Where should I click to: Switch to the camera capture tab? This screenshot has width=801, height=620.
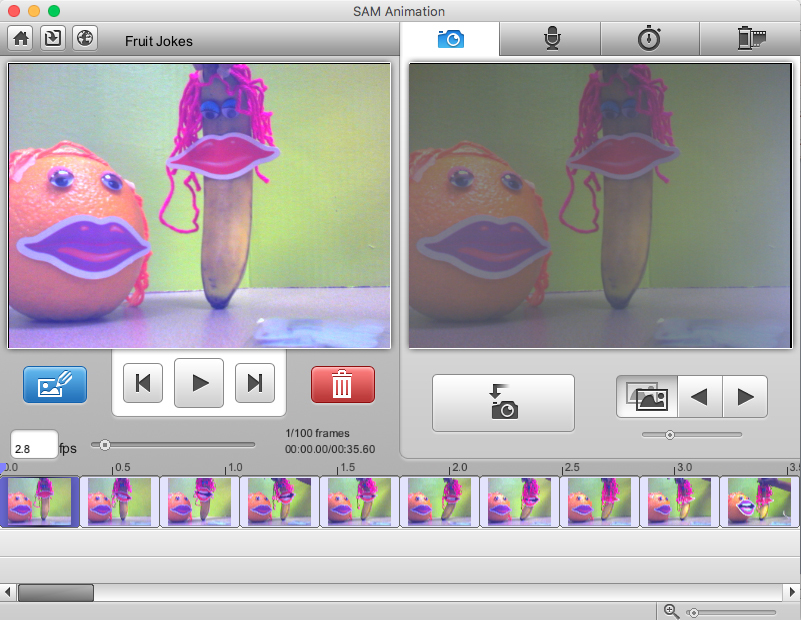click(x=451, y=39)
